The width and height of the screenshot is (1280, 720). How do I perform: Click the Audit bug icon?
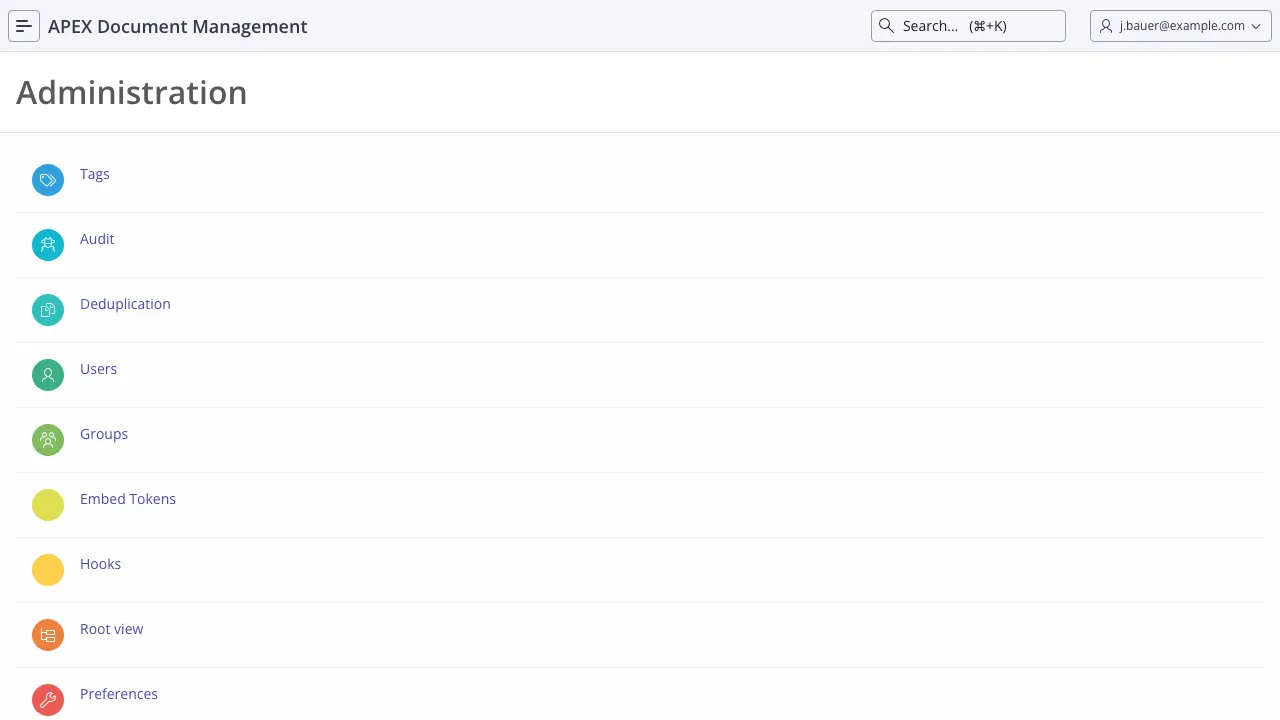(x=48, y=245)
